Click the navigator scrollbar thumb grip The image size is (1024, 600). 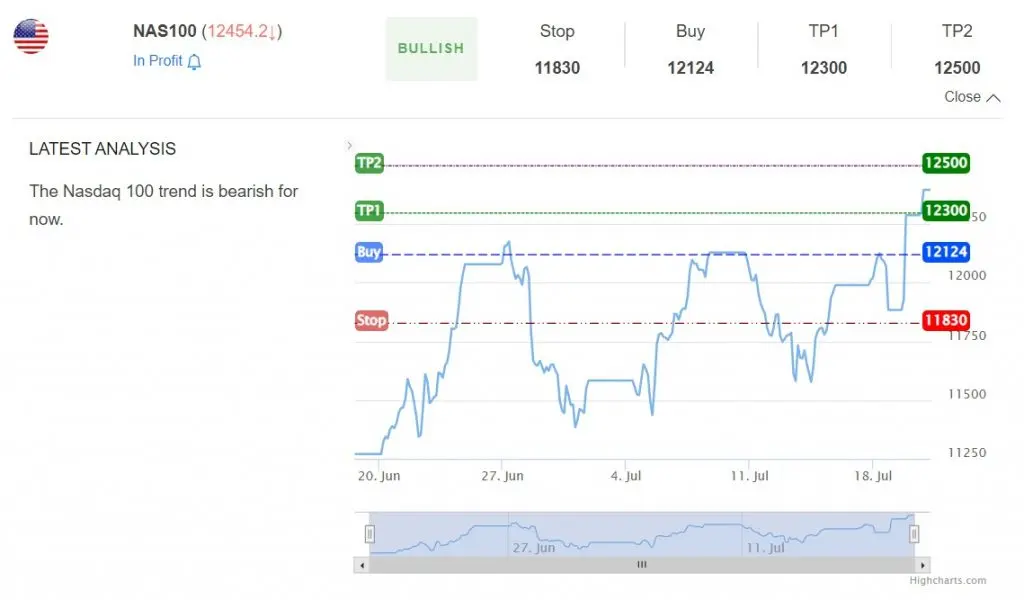pyautogui.click(x=642, y=565)
